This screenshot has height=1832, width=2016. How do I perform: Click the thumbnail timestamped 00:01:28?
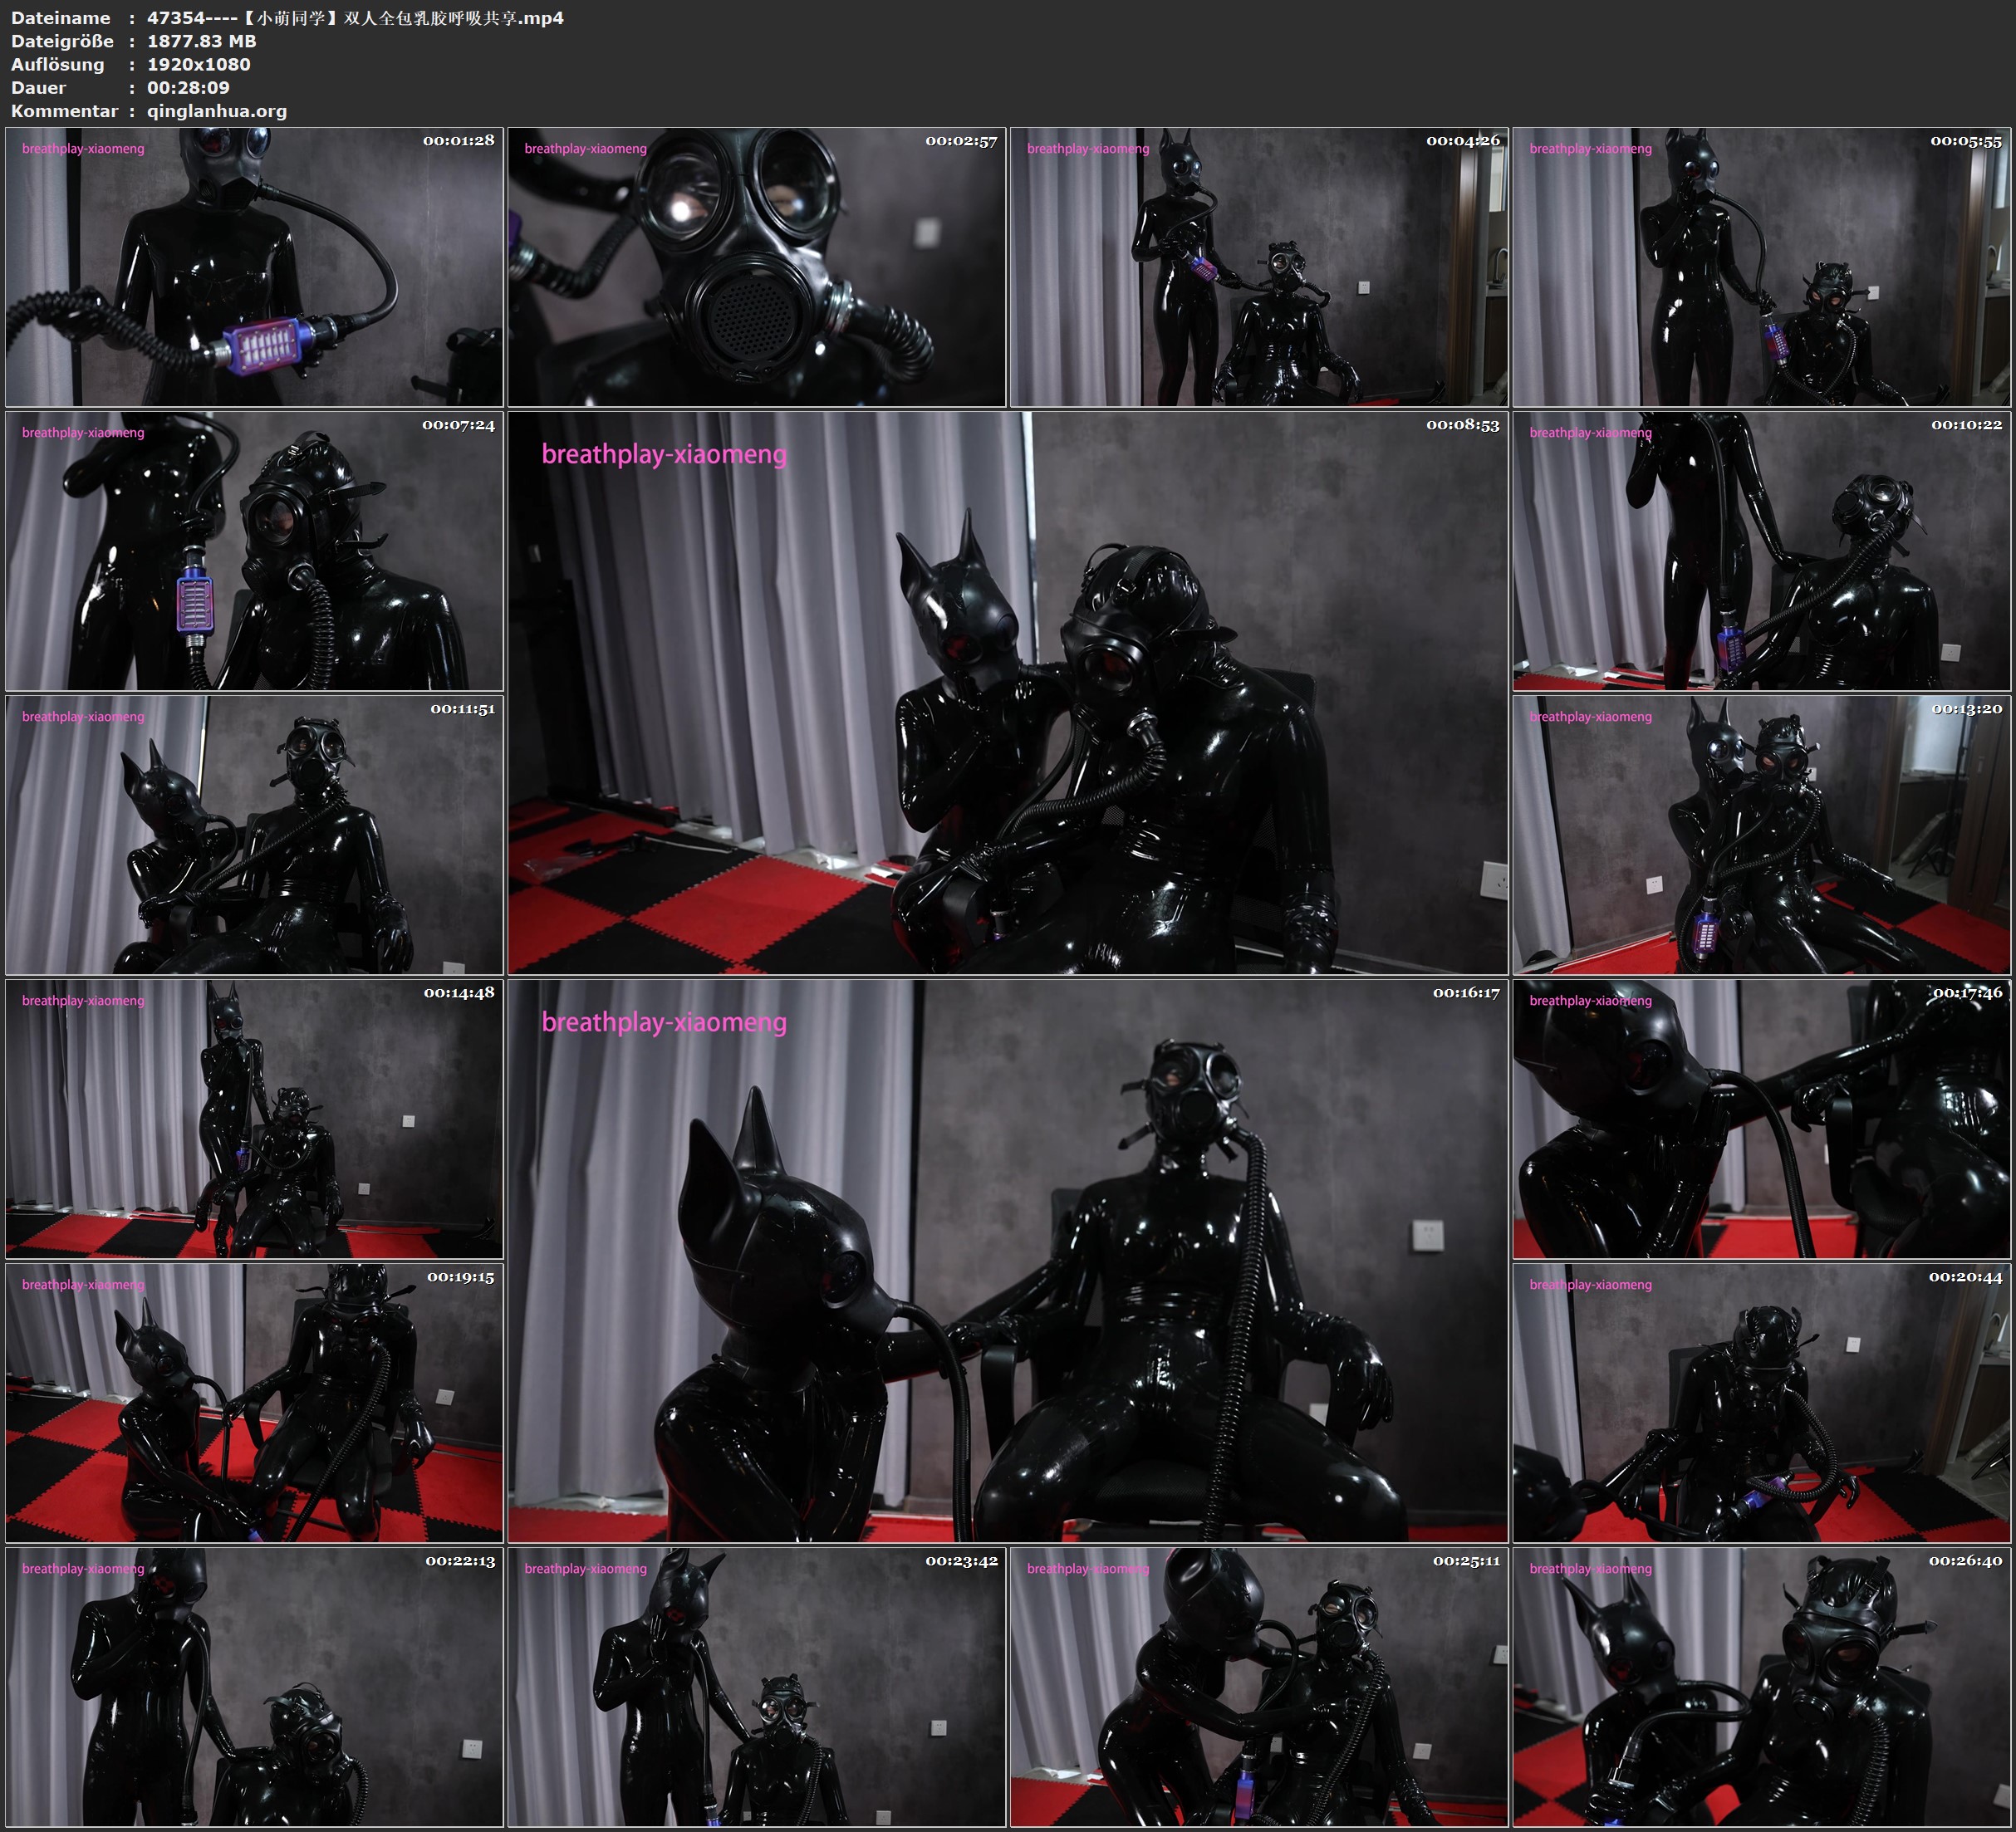(x=254, y=267)
